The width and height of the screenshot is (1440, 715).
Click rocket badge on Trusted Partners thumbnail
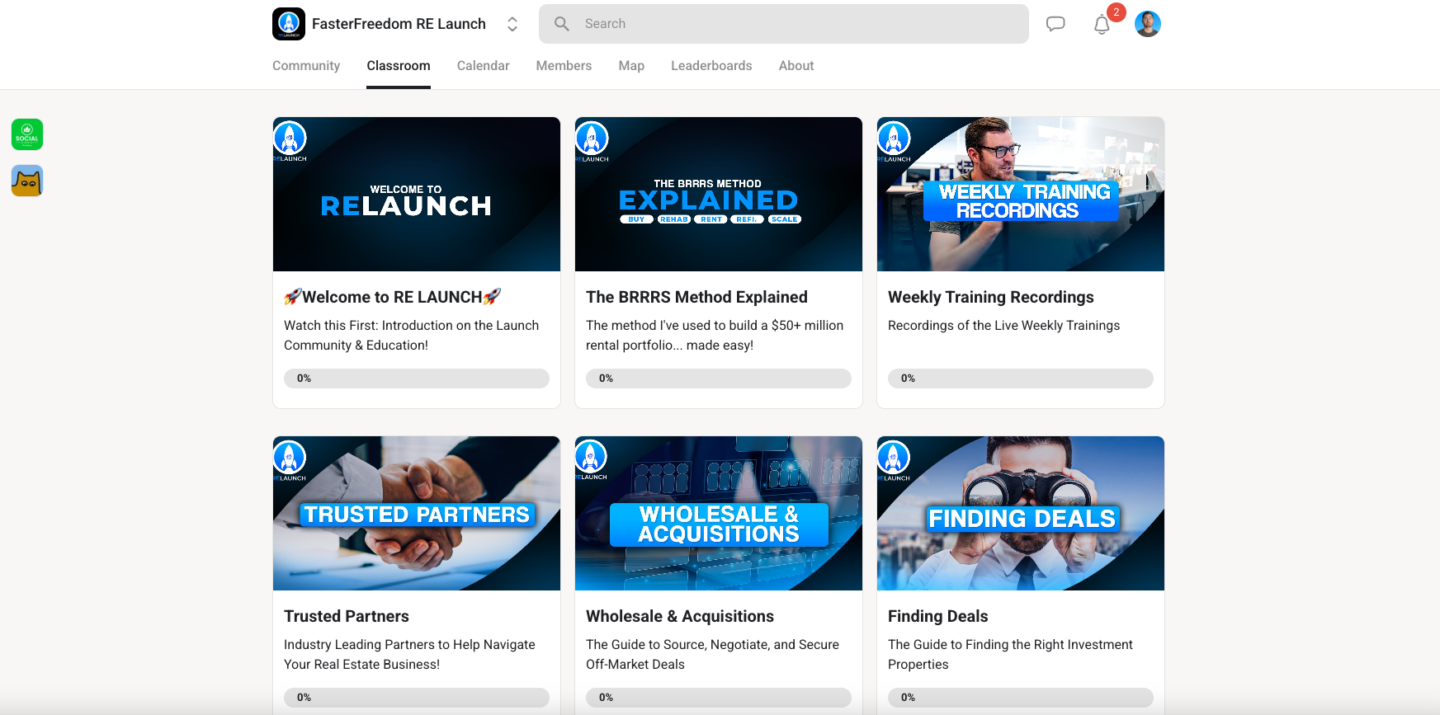(289, 458)
